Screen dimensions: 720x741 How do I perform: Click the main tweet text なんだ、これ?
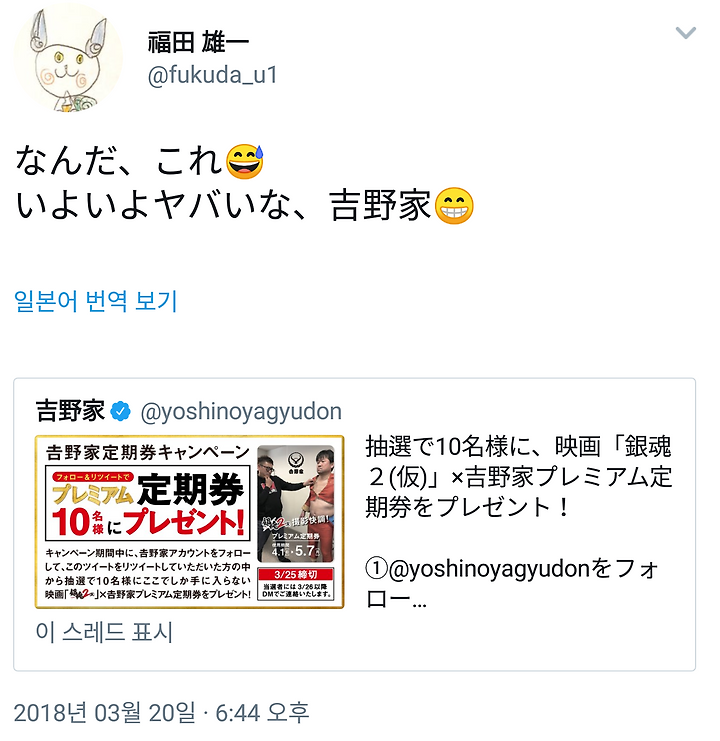120,162
